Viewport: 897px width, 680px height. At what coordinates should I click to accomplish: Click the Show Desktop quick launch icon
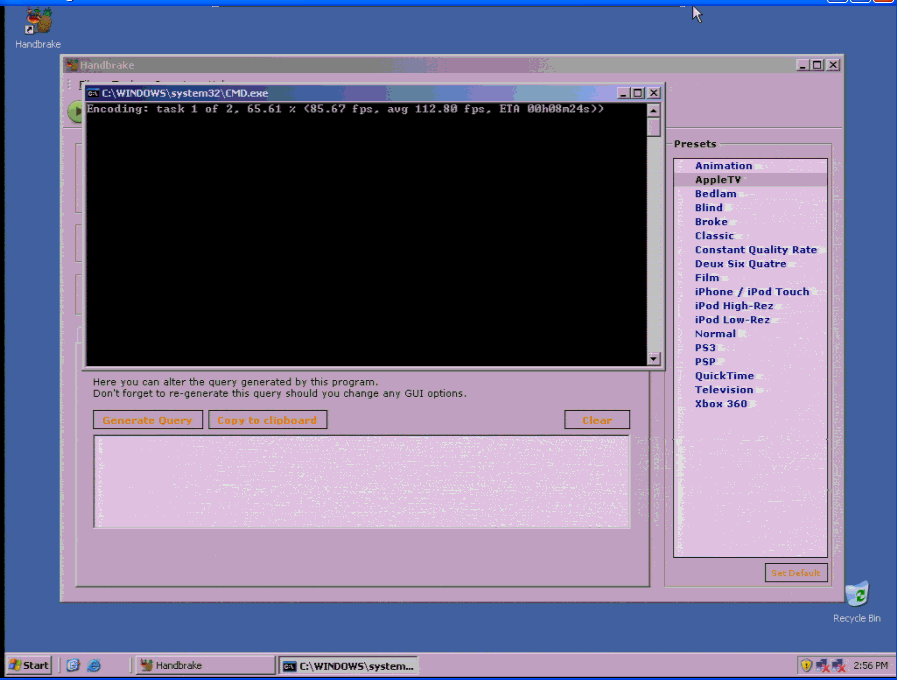(x=72, y=665)
